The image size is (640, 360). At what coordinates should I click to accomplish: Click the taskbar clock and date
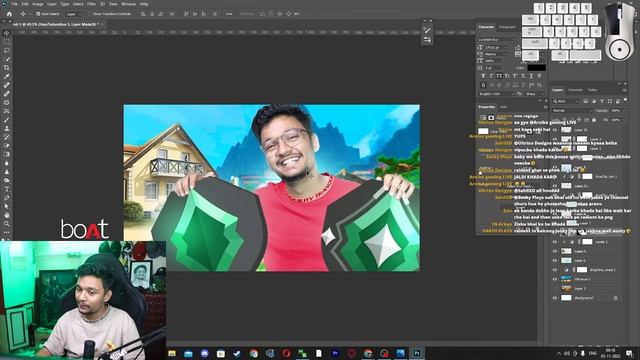pyautogui.click(x=611, y=353)
